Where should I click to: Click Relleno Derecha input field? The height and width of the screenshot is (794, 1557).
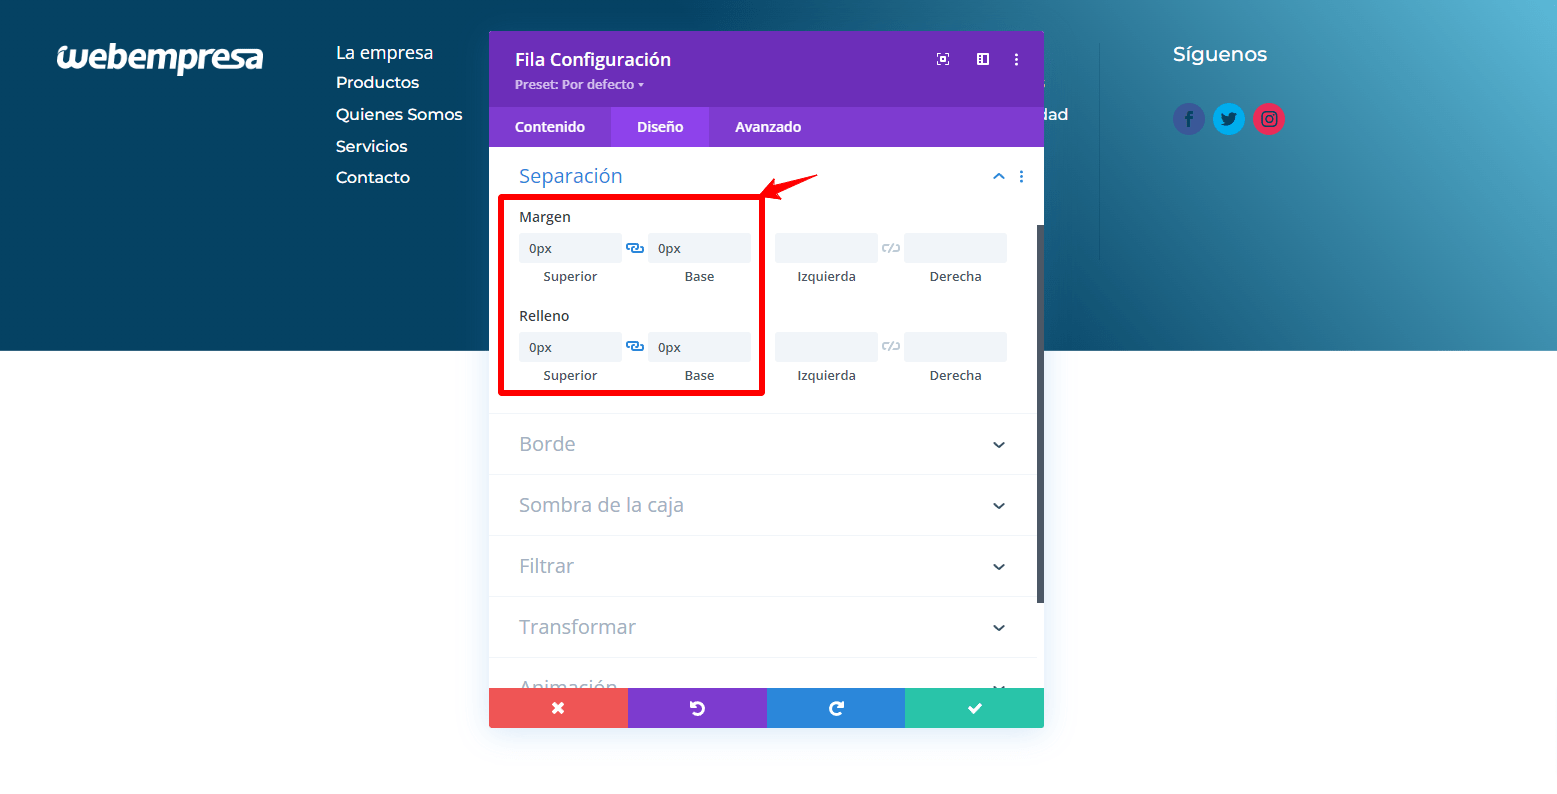pyautogui.click(x=955, y=347)
